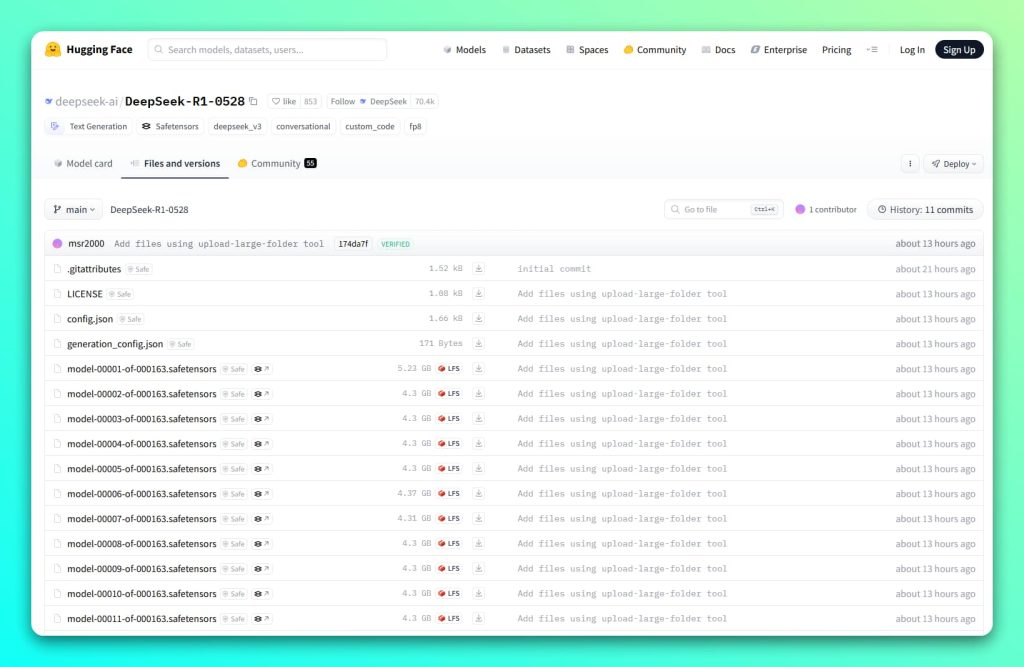The width and height of the screenshot is (1024, 667).
Task: Open the msr2000 user profile link
Action: tap(86, 244)
